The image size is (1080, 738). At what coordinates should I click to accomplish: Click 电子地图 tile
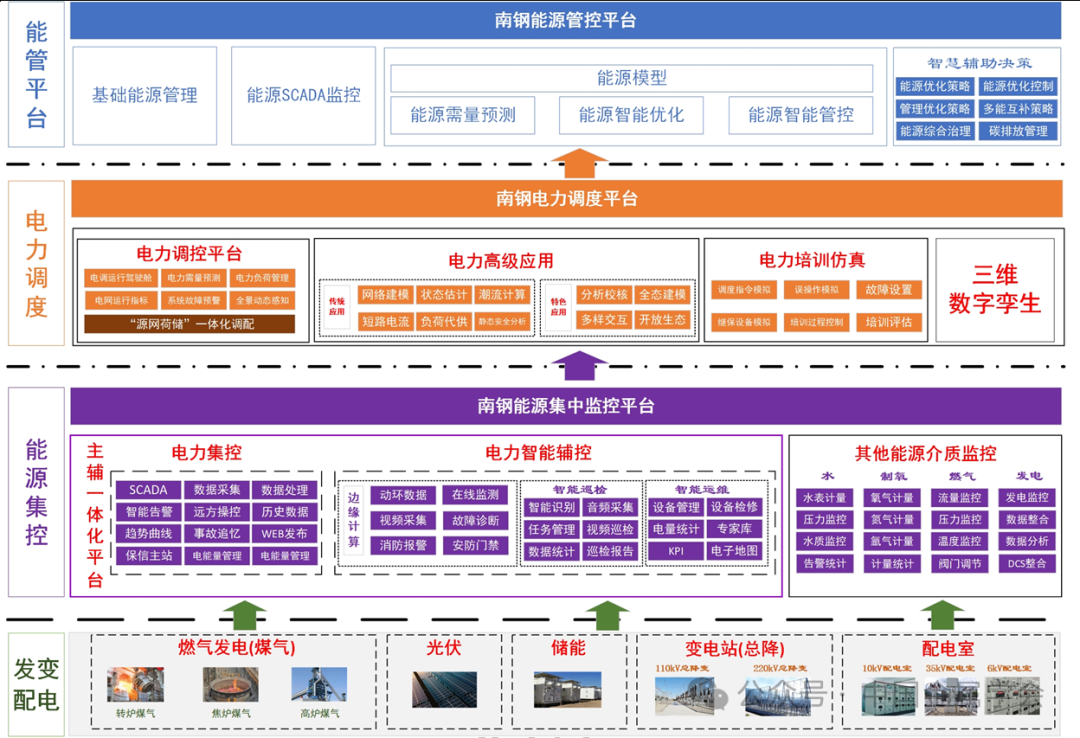click(734, 551)
